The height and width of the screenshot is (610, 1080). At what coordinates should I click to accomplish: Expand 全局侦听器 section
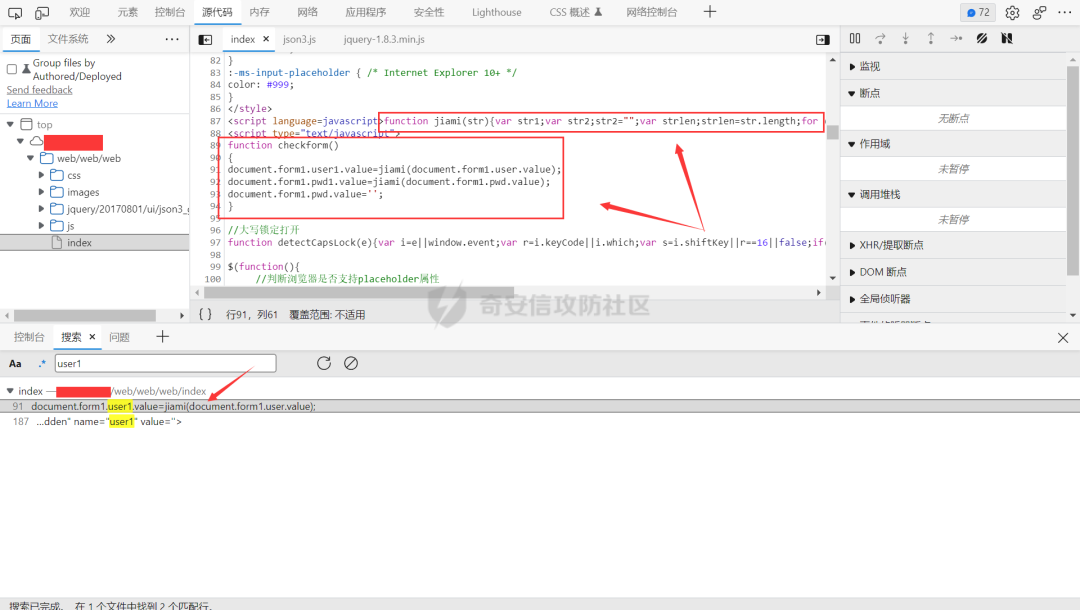tap(853, 299)
